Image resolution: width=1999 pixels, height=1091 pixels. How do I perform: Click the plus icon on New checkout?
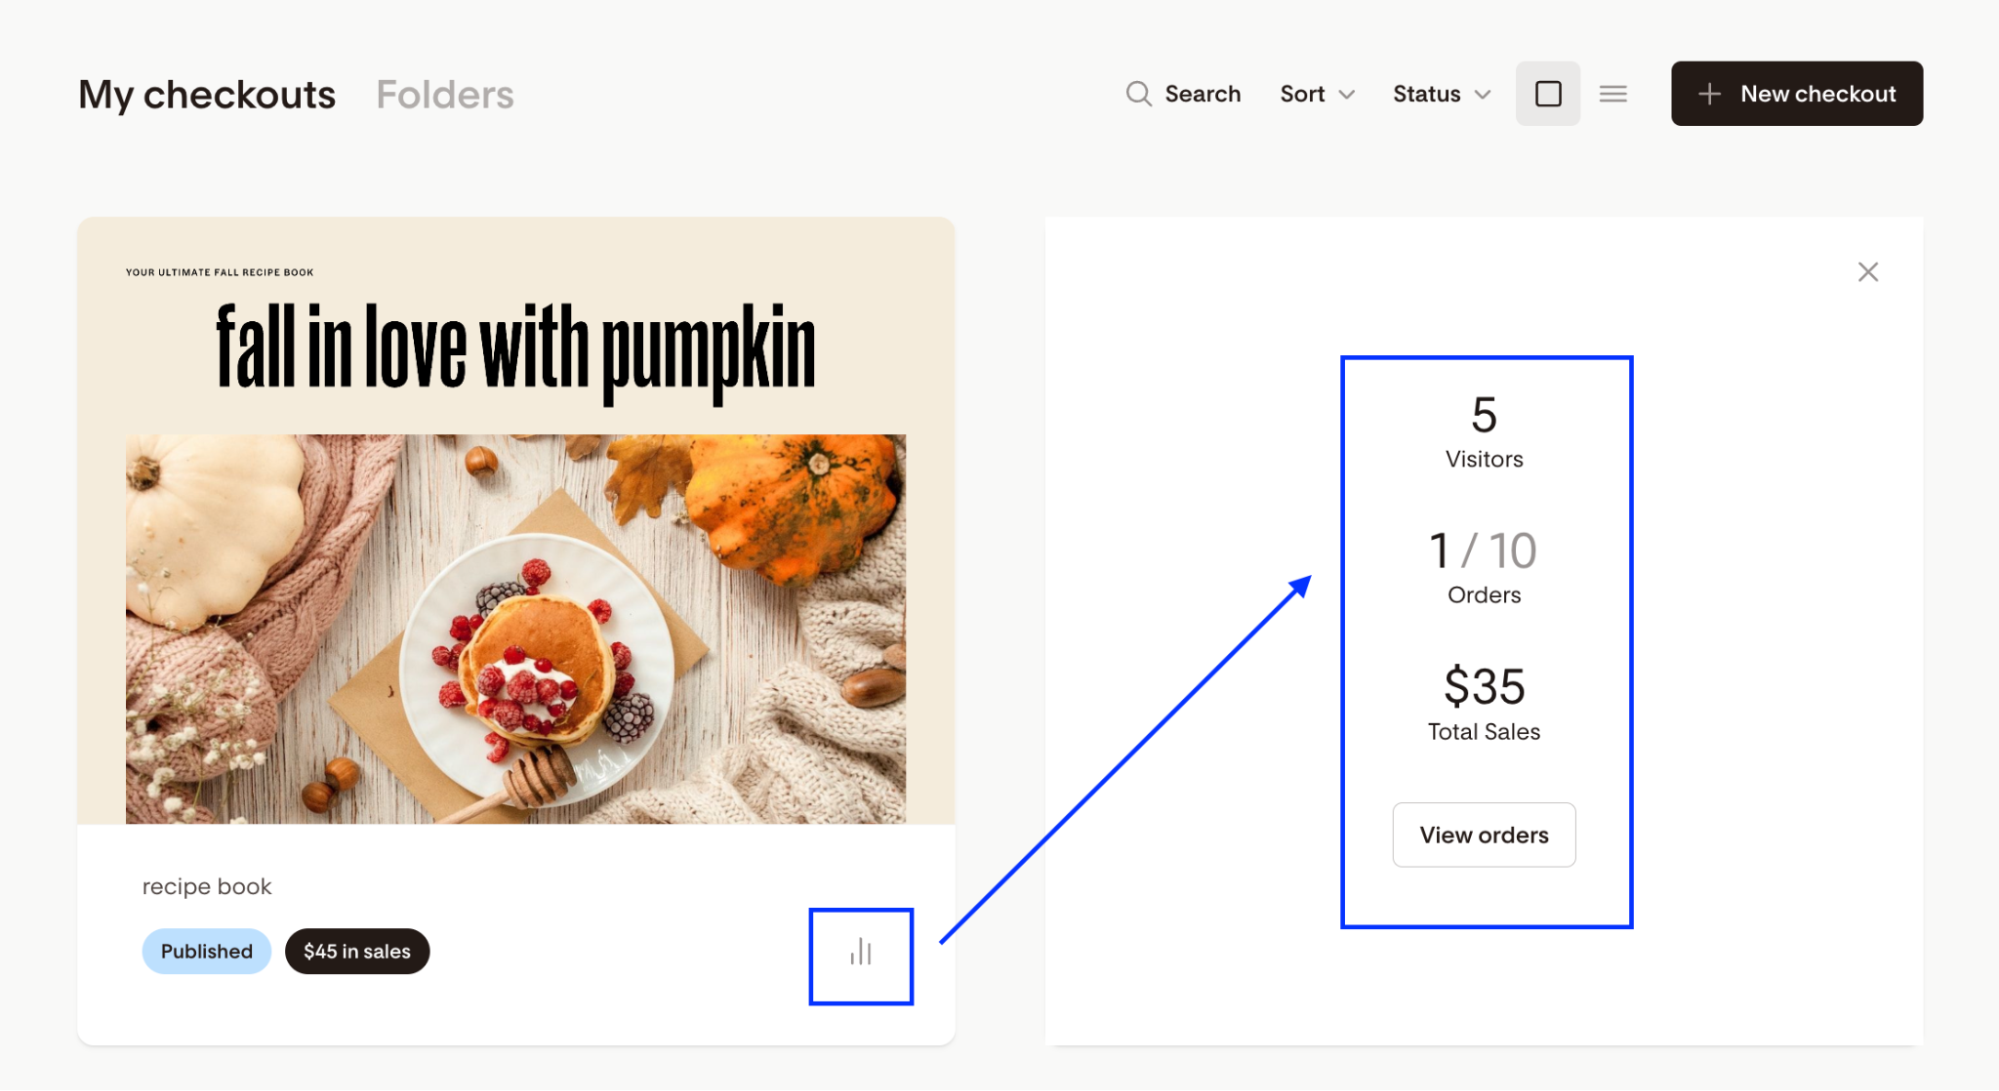pos(1709,94)
